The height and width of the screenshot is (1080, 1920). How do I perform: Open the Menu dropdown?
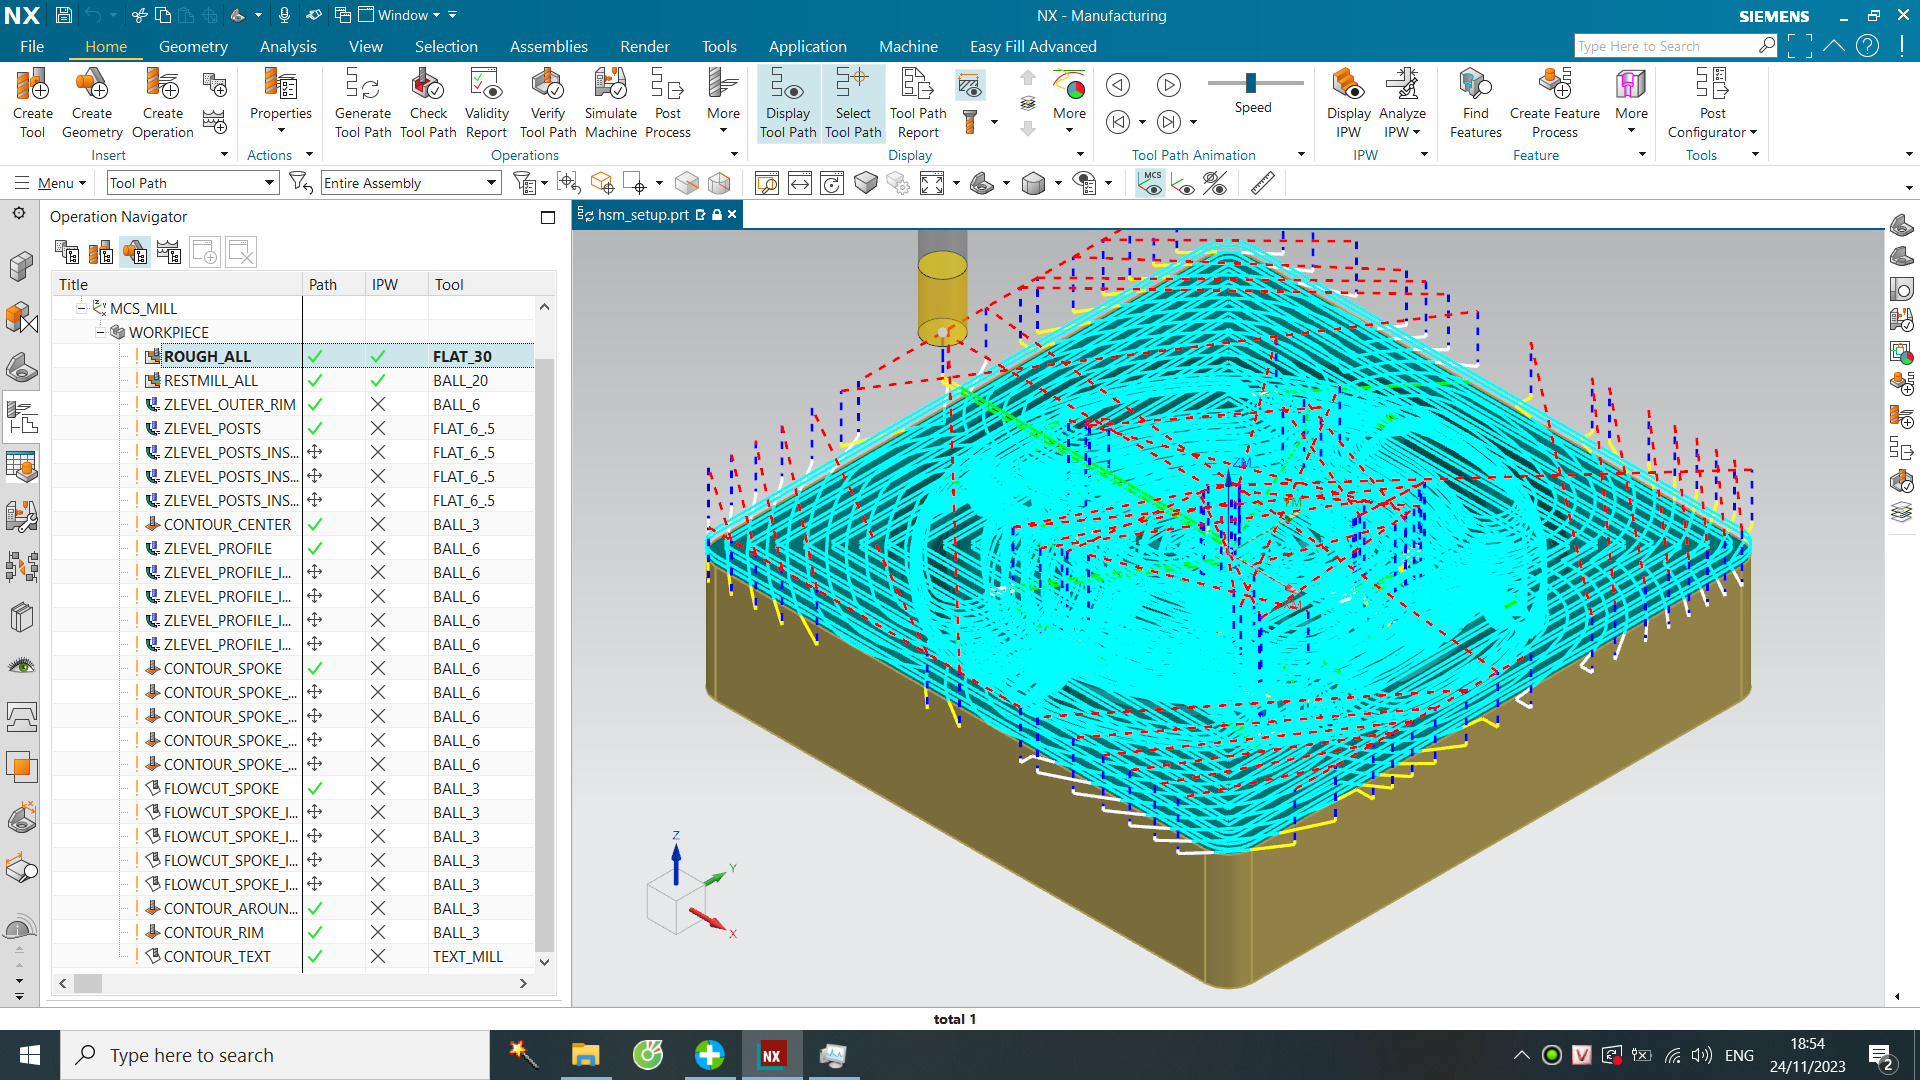(51, 183)
